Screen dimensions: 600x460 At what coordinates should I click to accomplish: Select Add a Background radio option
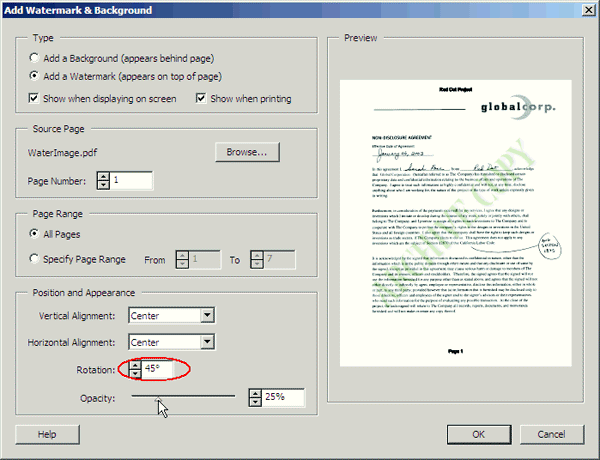tap(36, 58)
